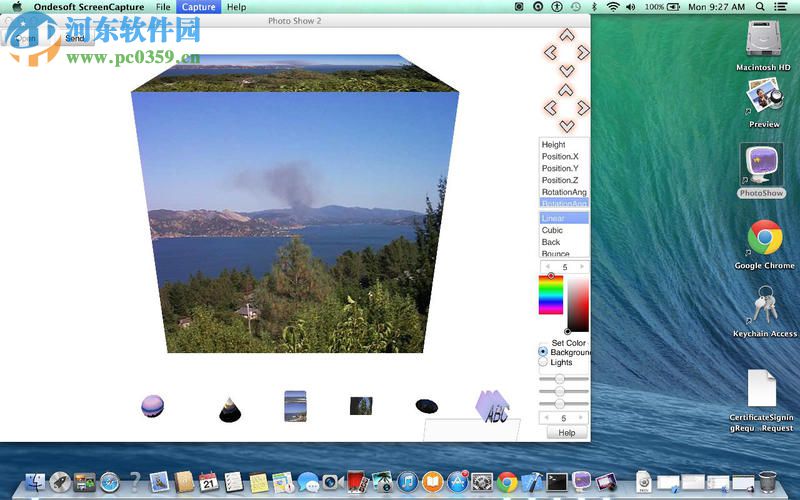The image size is (800, 500).
Task: Click the third horizontal slider below Lights
Action: [564, 404]
